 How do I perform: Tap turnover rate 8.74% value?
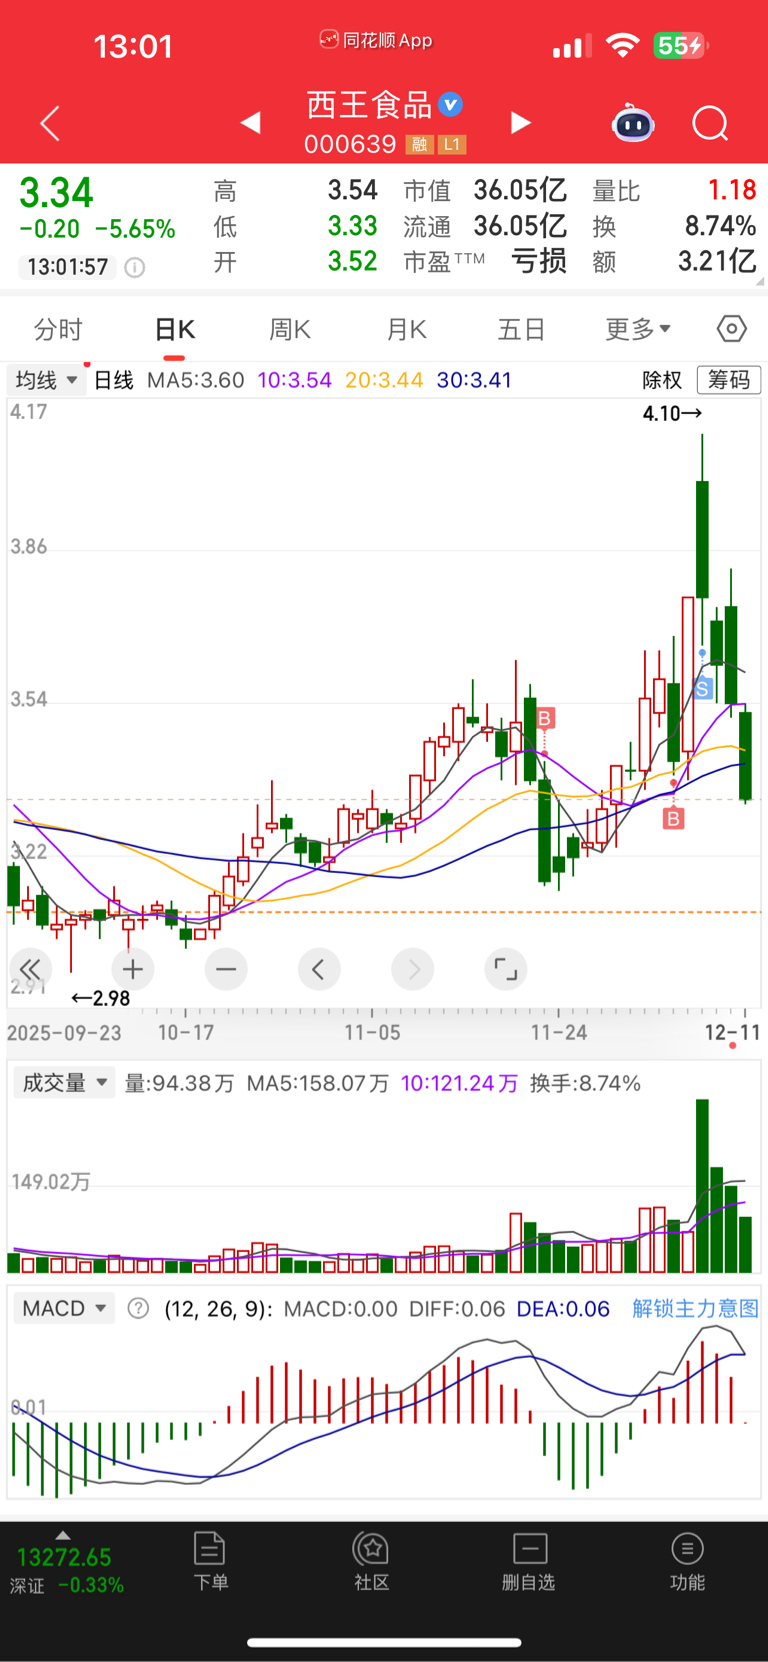(720, 226)
